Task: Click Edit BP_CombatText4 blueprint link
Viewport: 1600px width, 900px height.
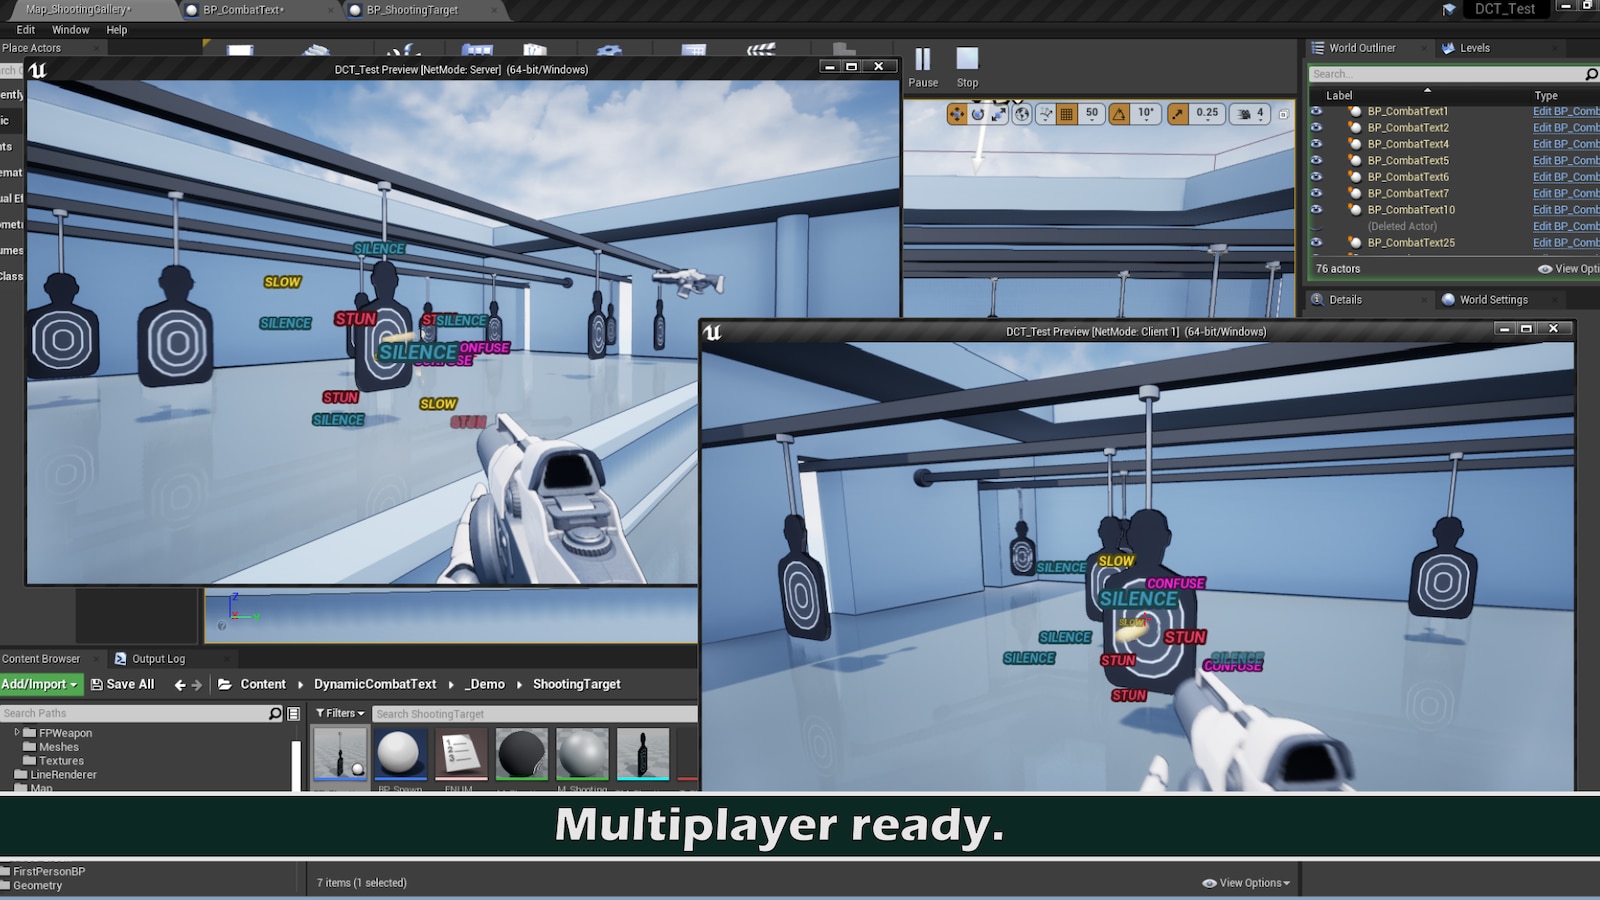Action: (x=1565, y=144)
